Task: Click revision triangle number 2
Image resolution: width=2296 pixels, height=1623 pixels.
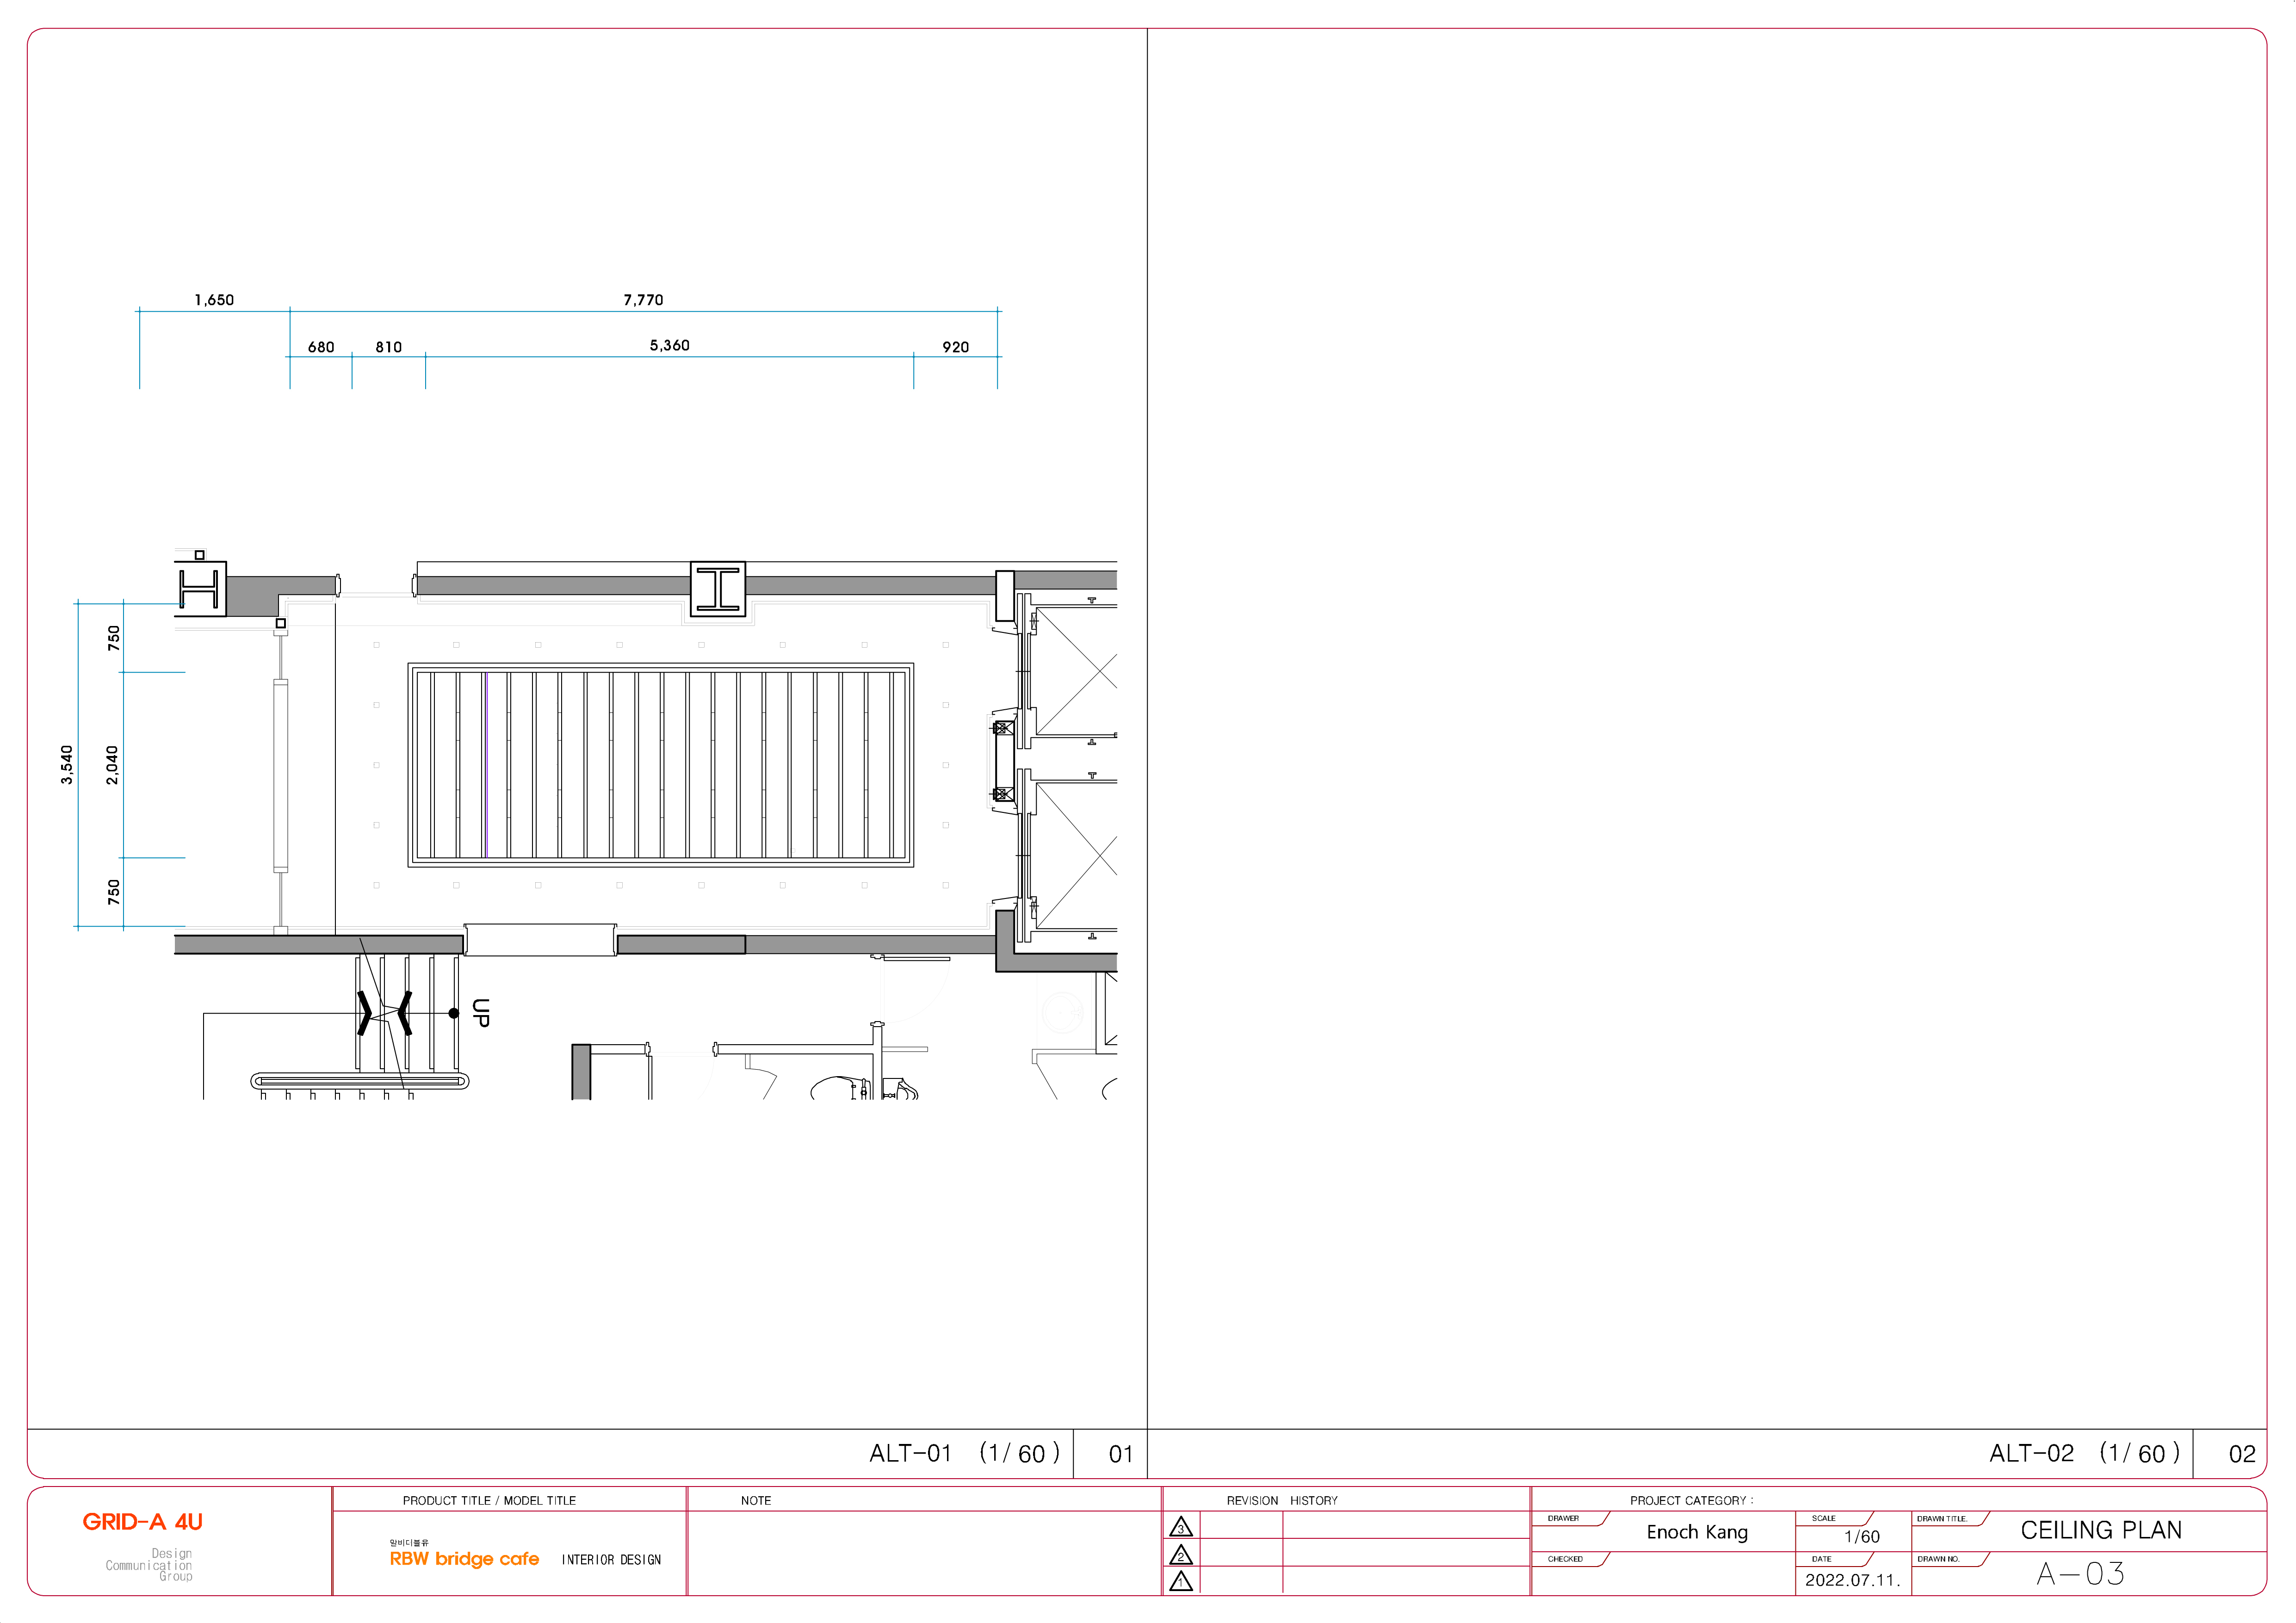Action: point(1180,1555)
